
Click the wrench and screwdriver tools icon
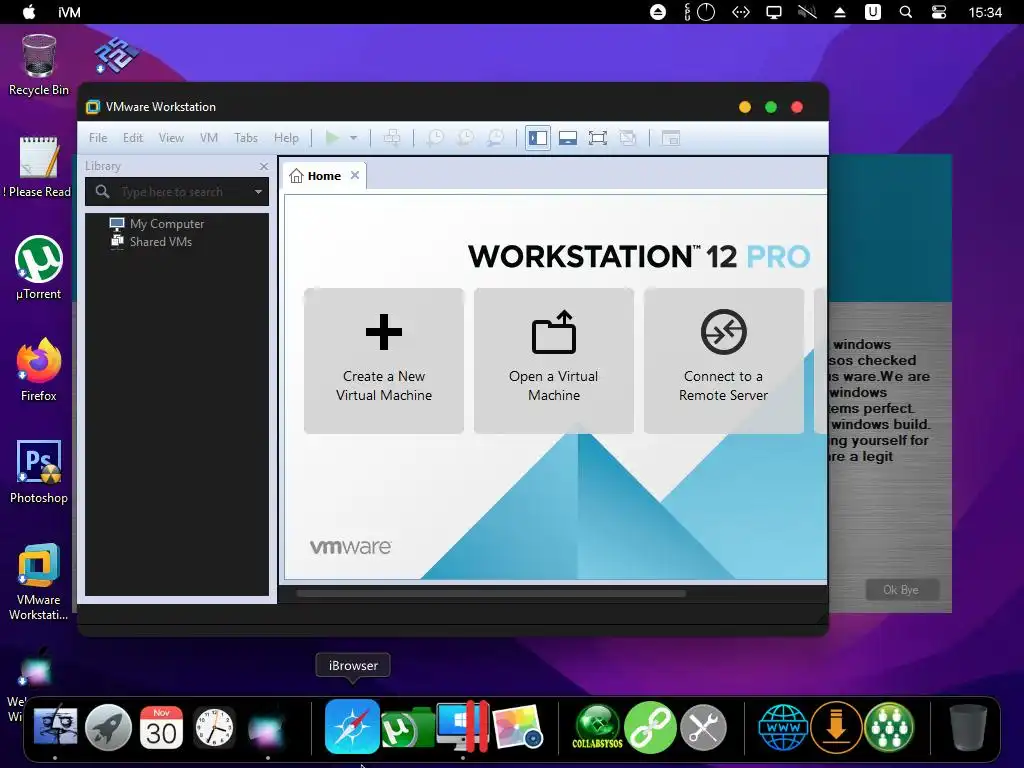703,727
